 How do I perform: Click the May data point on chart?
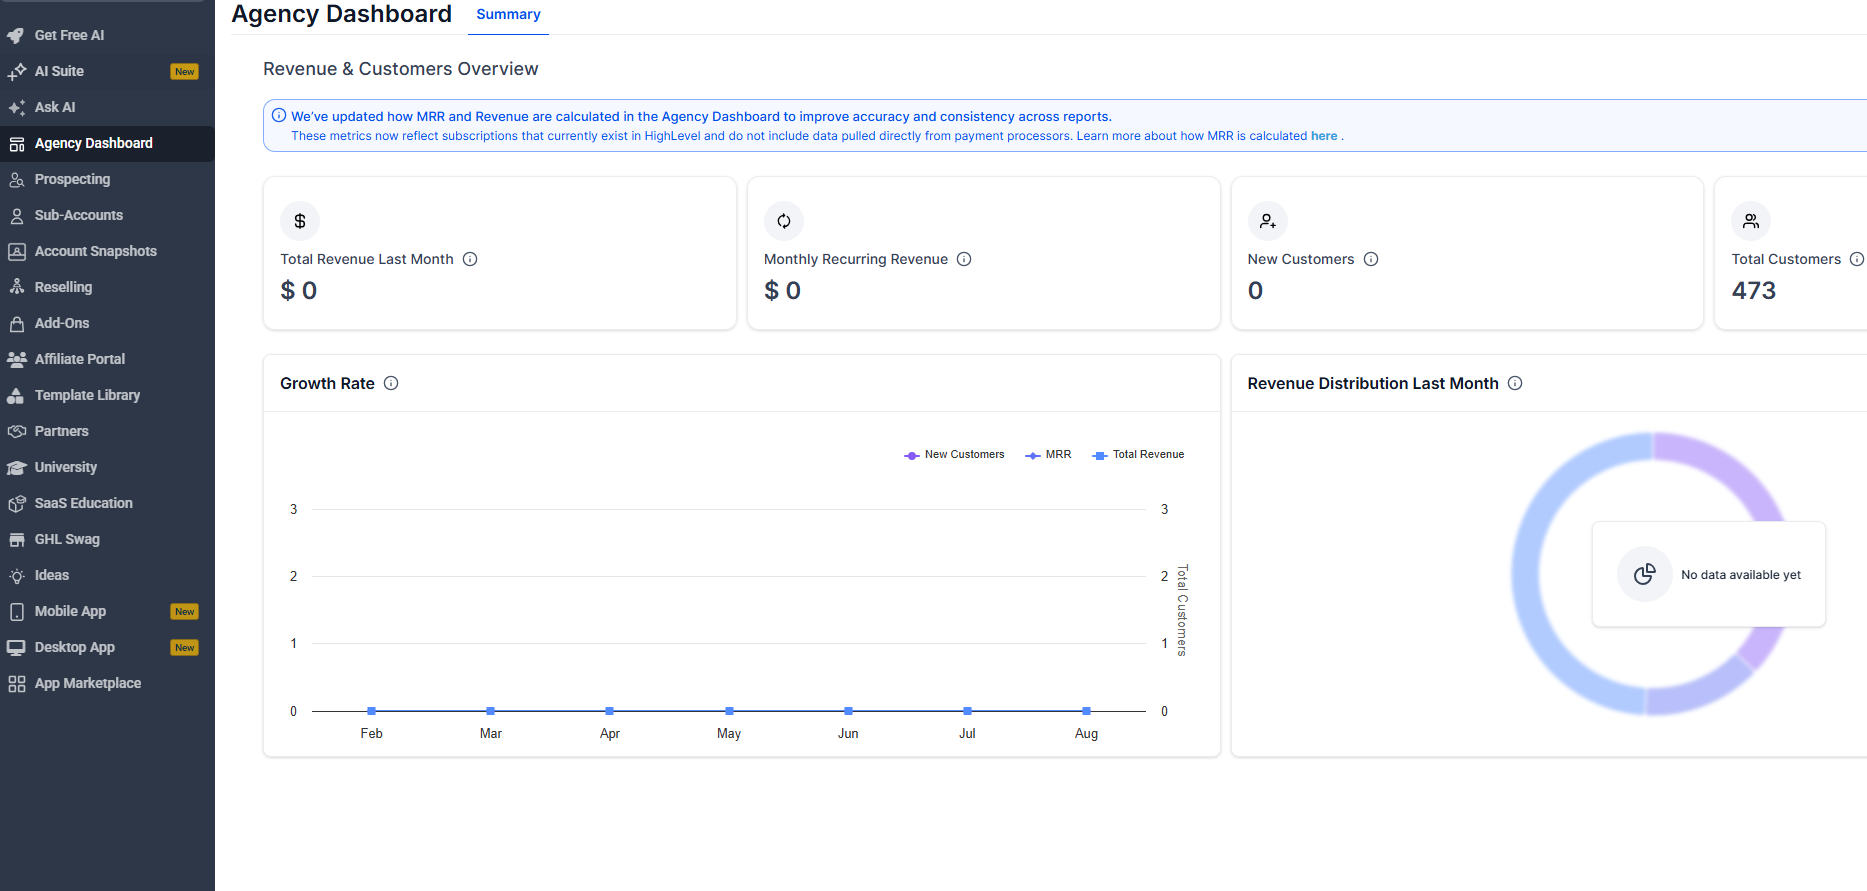pyautogui.click(x=729, y=711)
